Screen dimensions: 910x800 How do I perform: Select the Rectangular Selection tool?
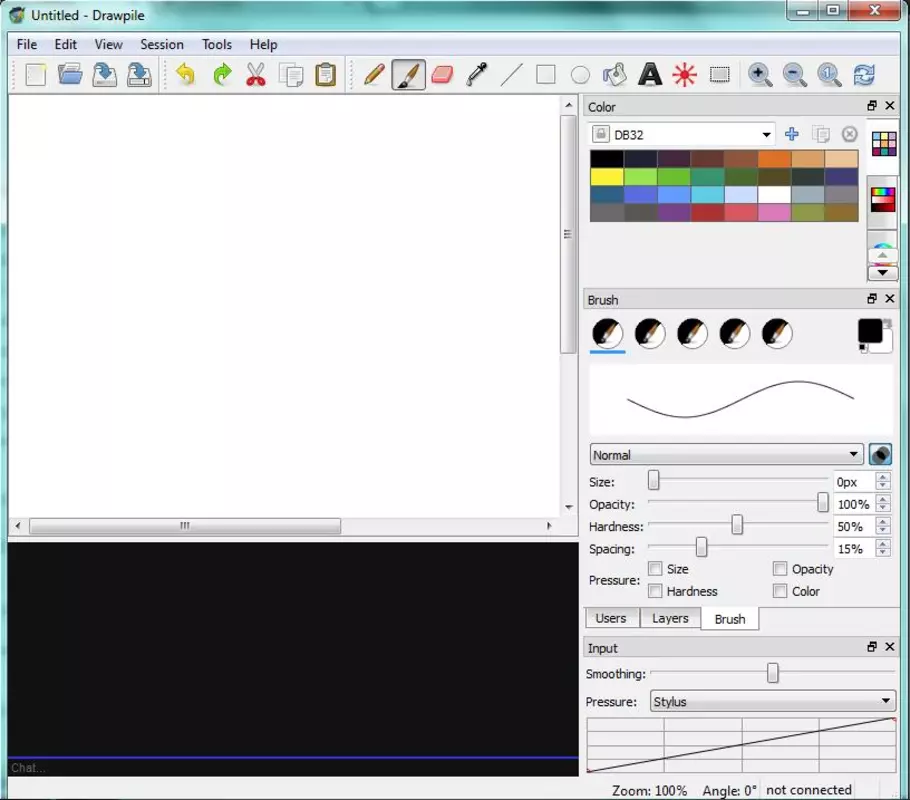[720, 75]
